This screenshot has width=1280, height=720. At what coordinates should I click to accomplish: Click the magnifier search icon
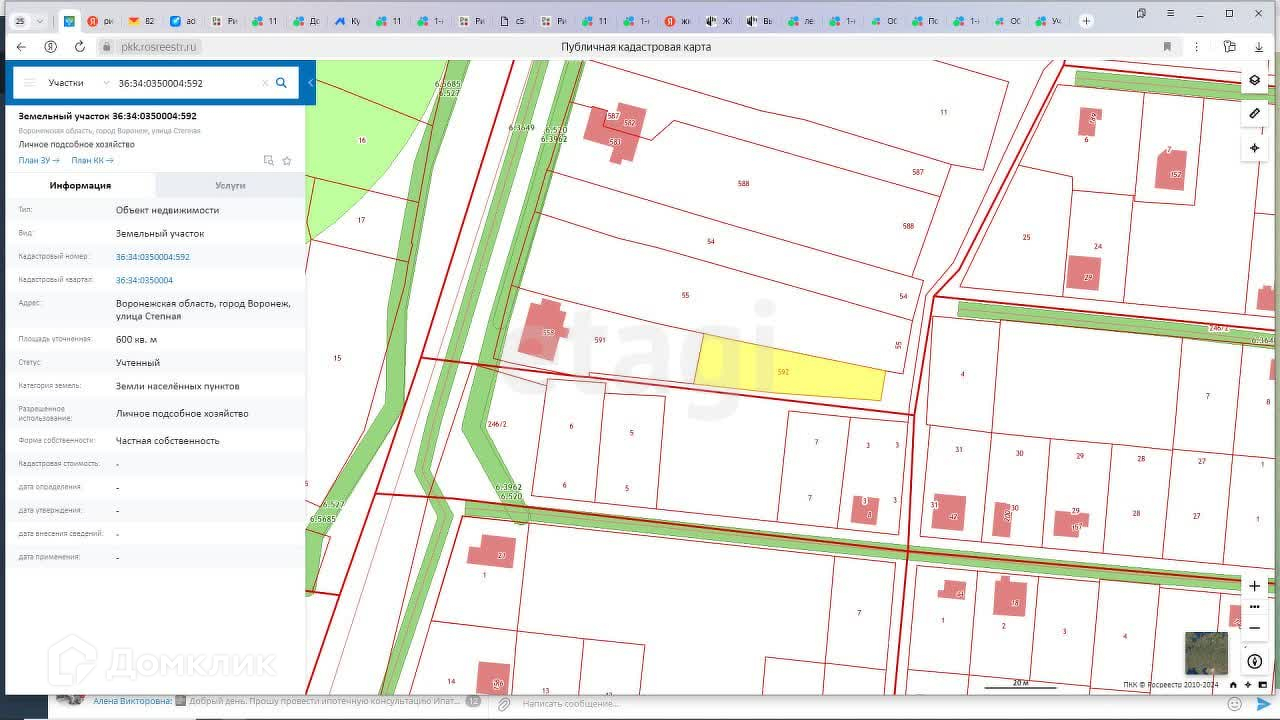[281, 83]
